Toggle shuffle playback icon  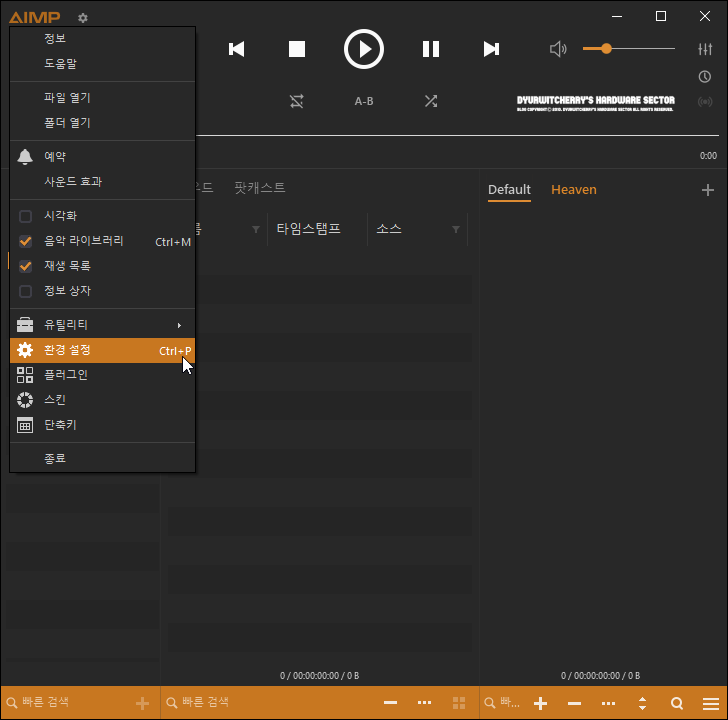coord(430,101)
